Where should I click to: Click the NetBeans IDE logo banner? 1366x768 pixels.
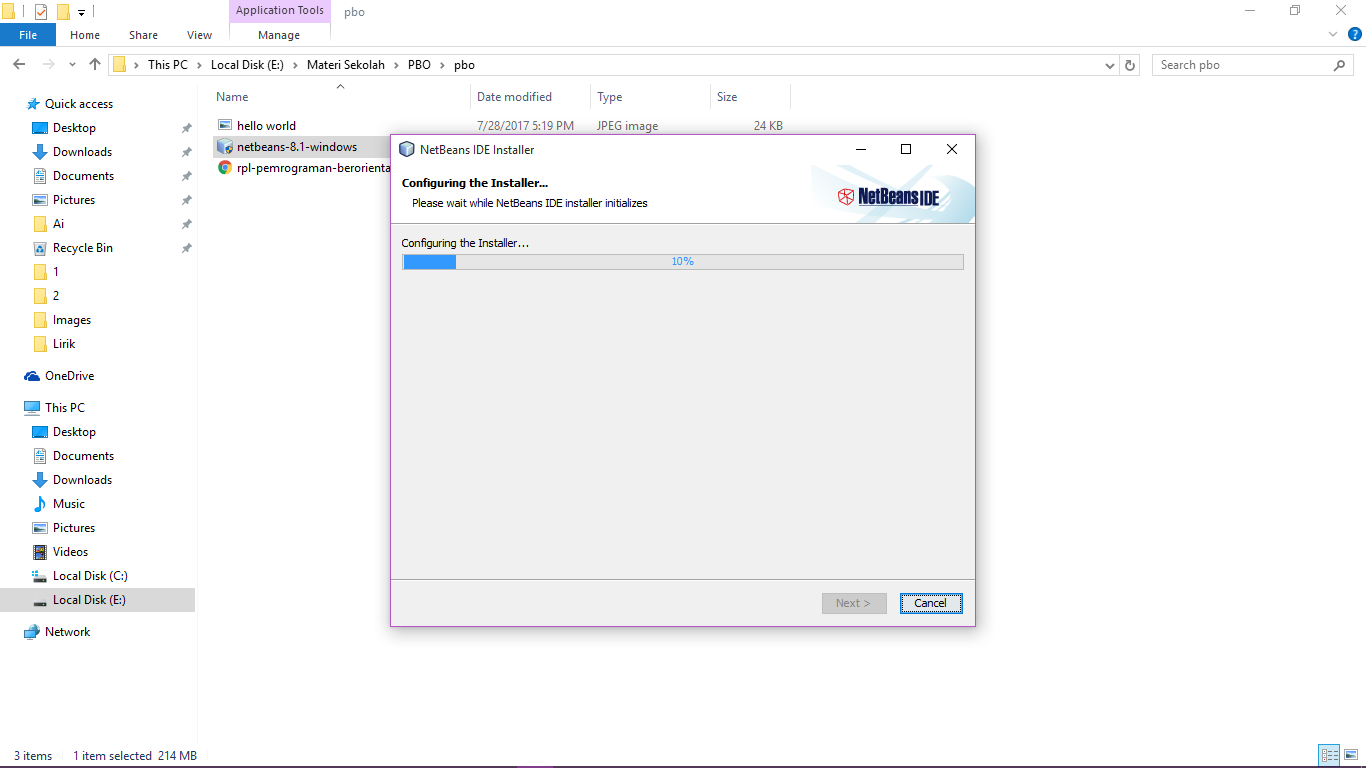click(x=888, y=196)
